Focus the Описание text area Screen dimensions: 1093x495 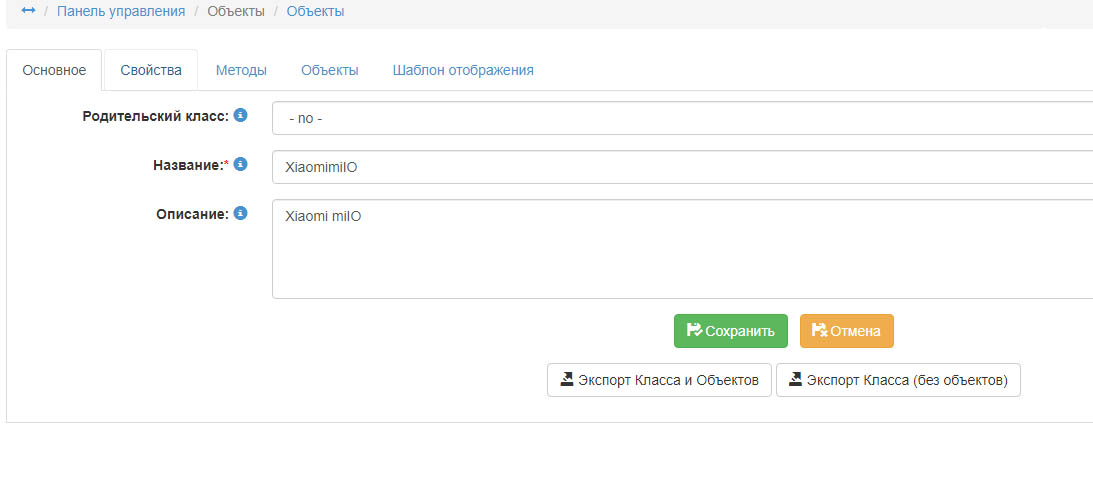coord(680,248)
